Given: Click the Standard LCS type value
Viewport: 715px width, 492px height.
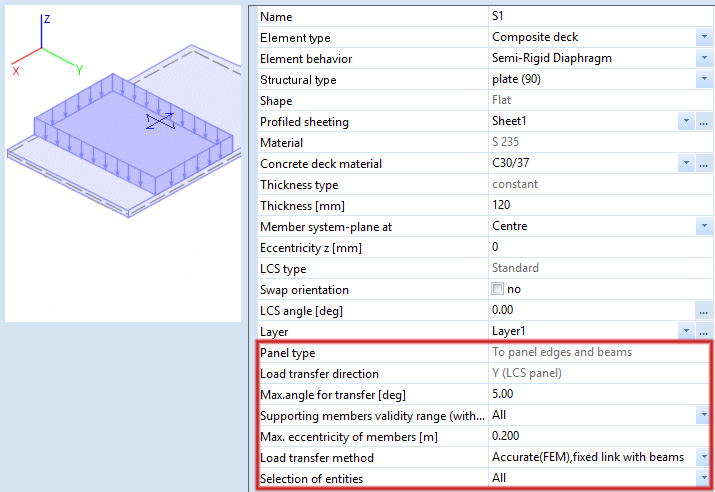Looking at the screenshot, I should tap(515, 268).
